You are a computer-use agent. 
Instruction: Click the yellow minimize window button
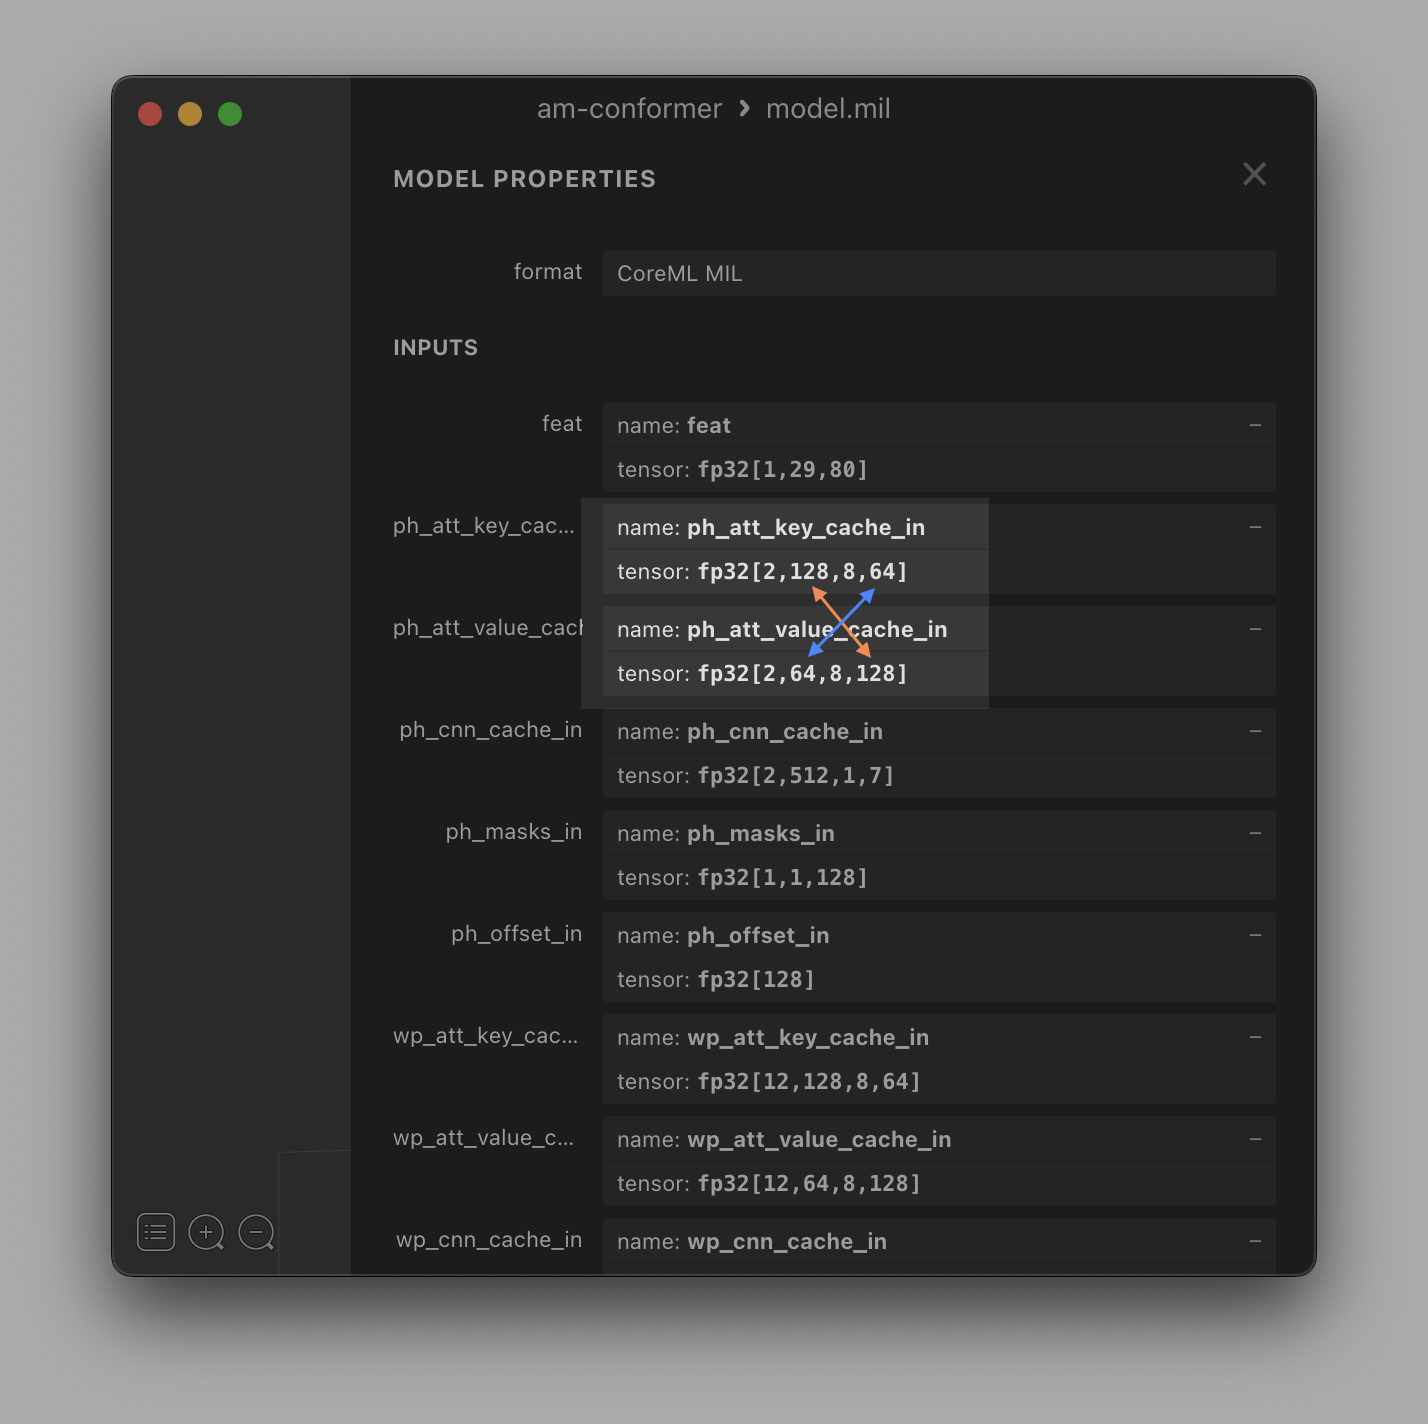(190, 114)
